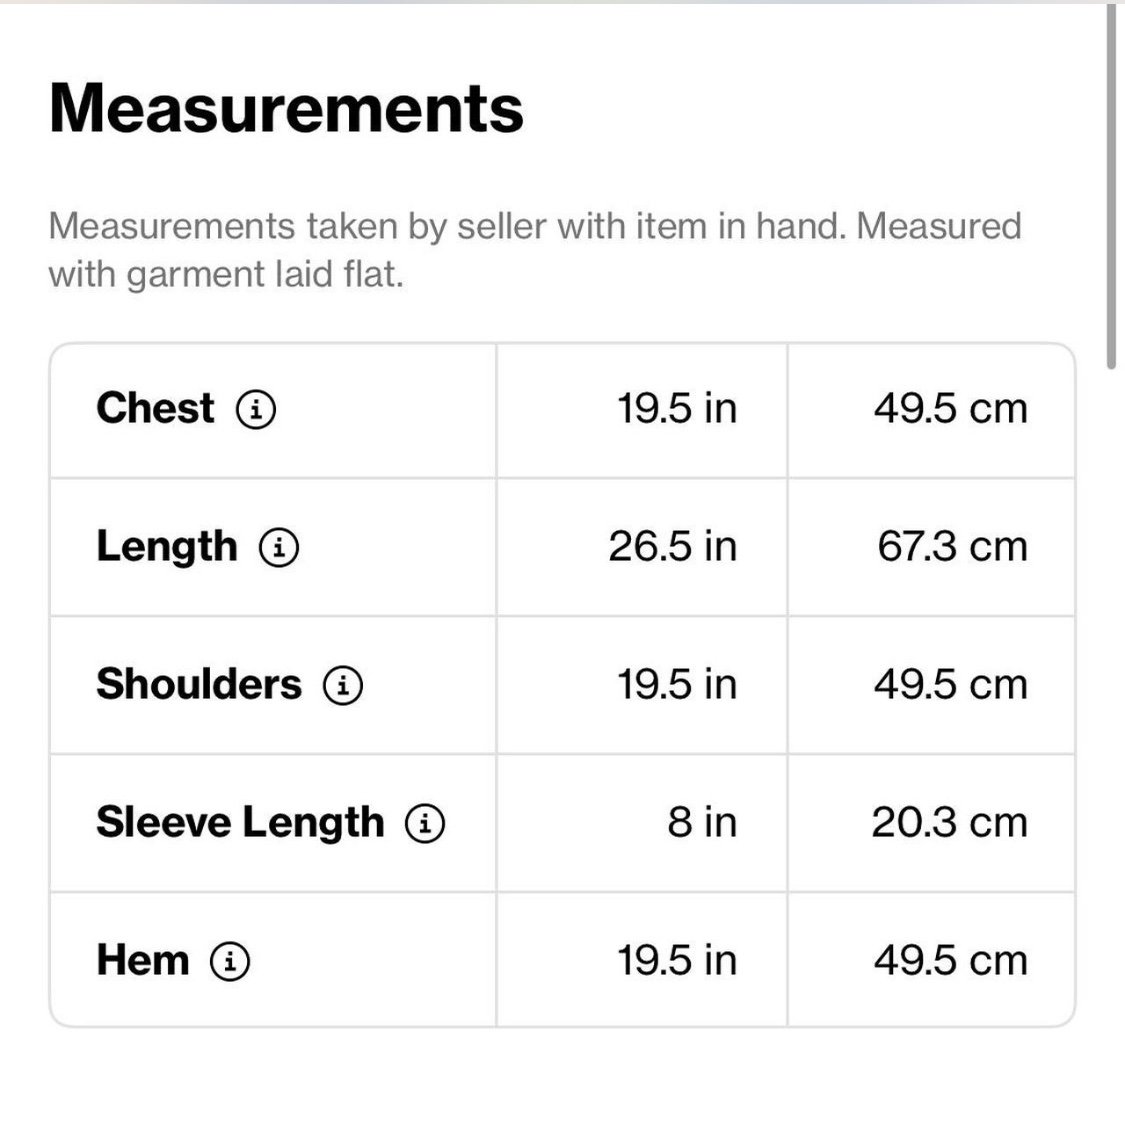Select the Chest row label
Viewport: 1125px width, 1122px height.
155,408
